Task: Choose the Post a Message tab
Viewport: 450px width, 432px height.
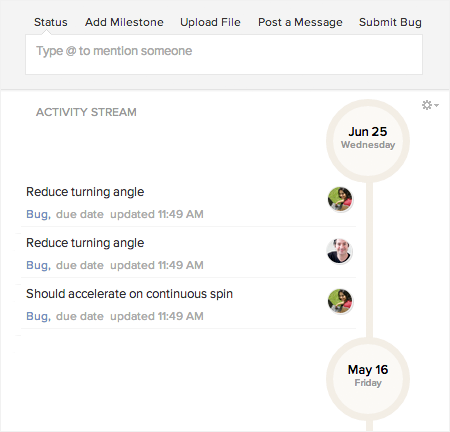Action: (x=300, y=22)
